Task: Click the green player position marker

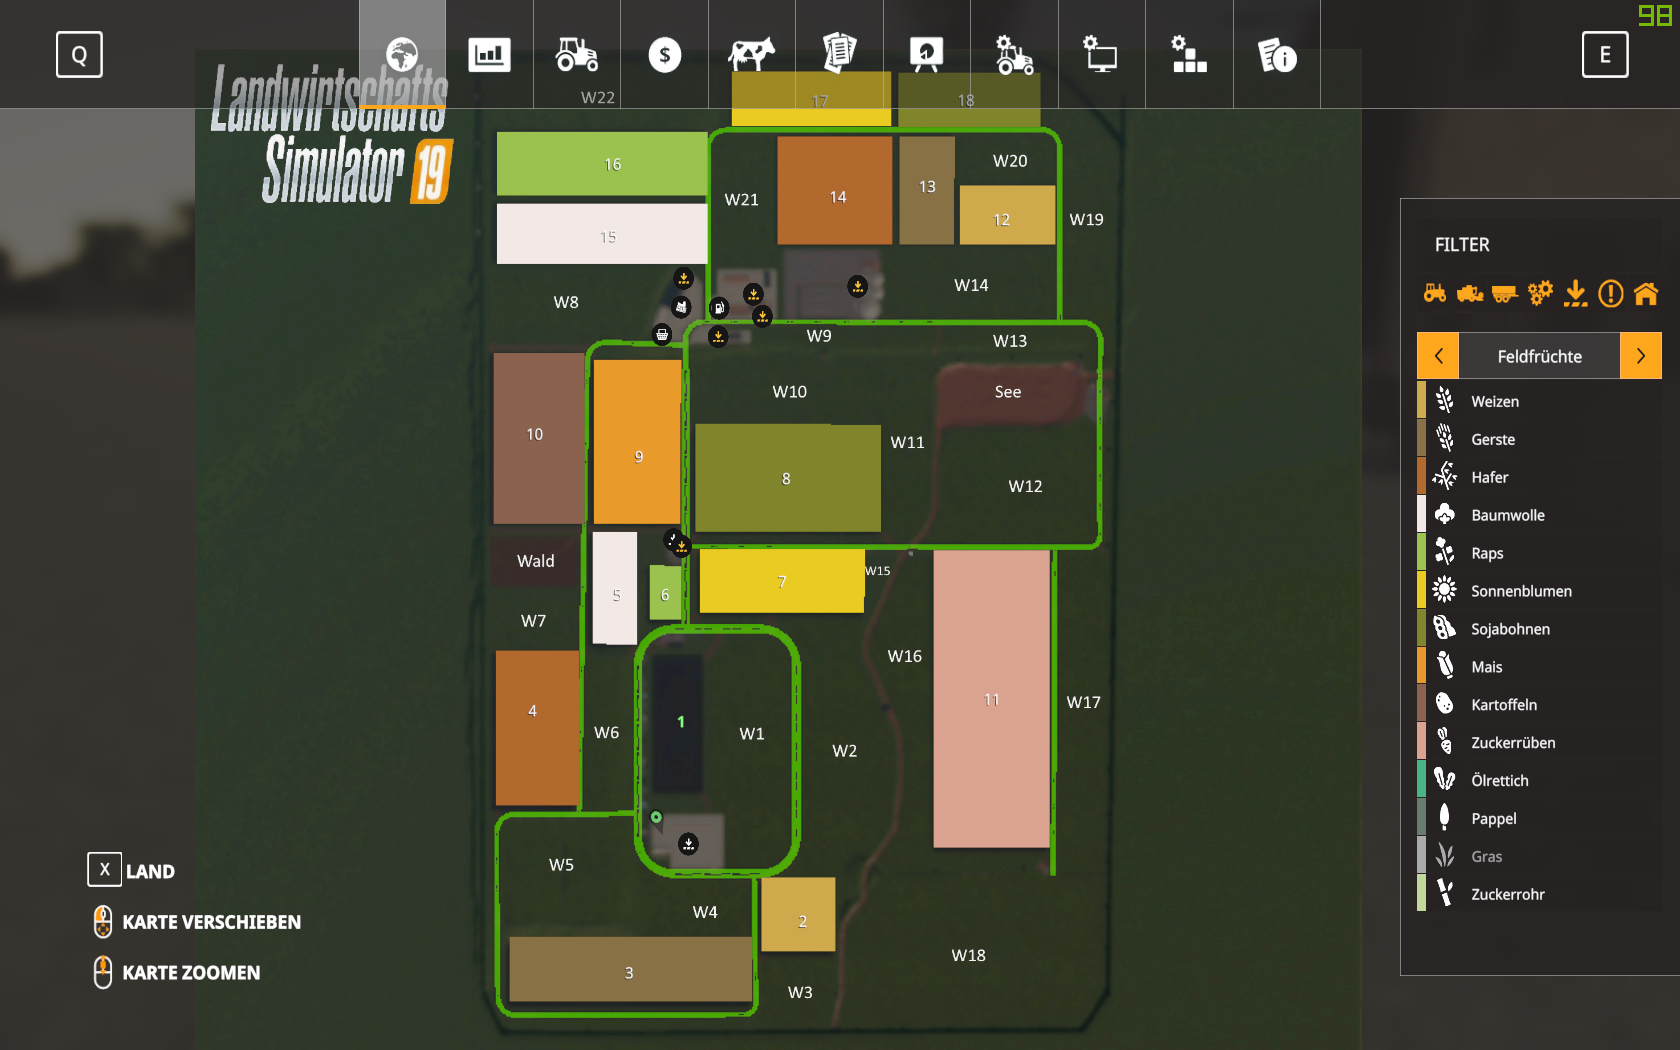Action: pyautogui.click(x=656, y=818)
